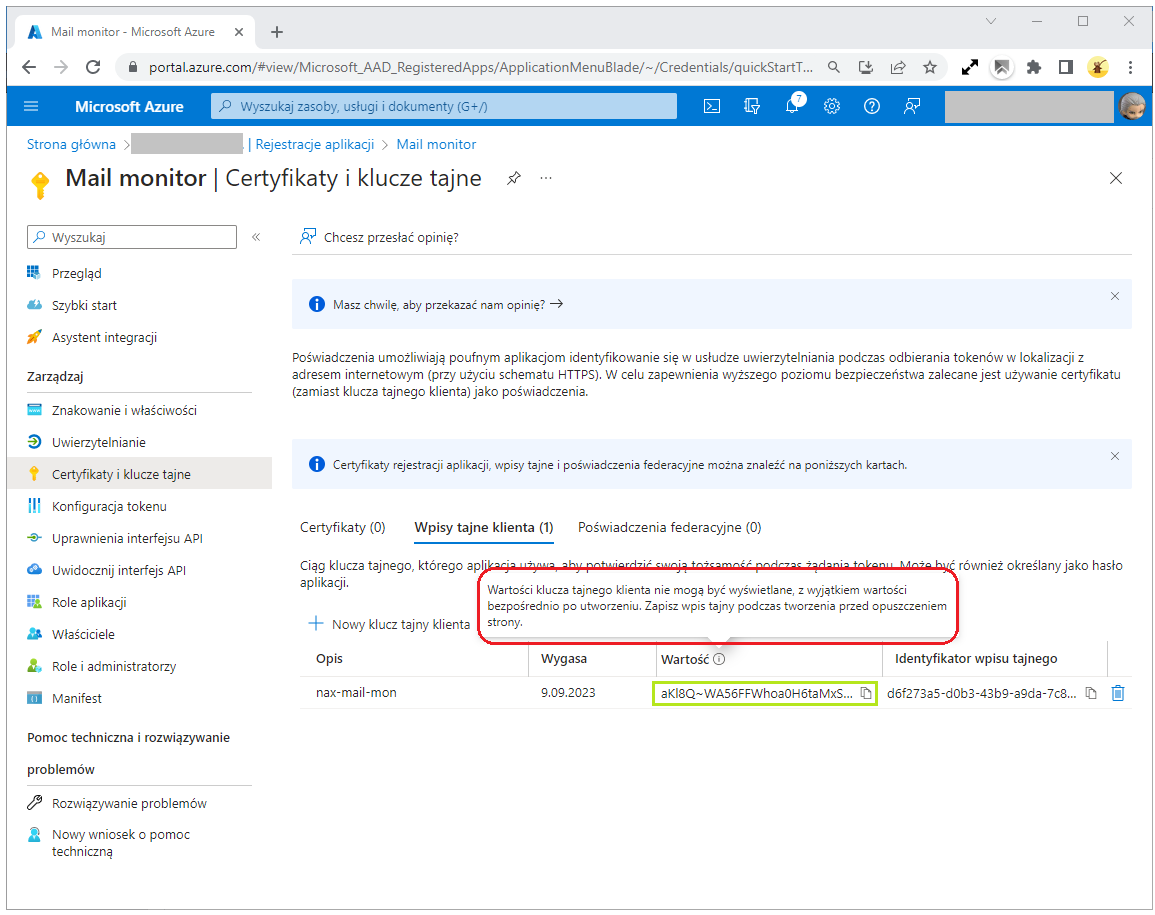This screenshot has height=915, width=1155.
Task: Pin the Mail monitor blade
Action: [x=514, y=178]
